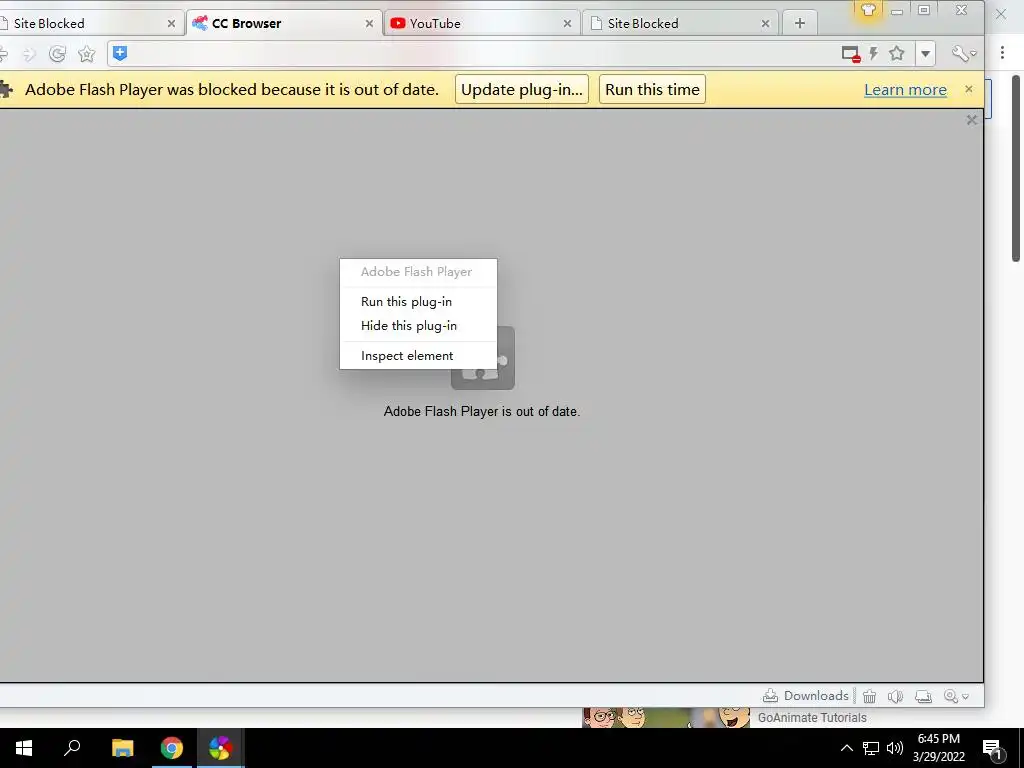Open taskbar search magnifier
The width and height of the screenshot is (1024, 768).
coord(72,748)
